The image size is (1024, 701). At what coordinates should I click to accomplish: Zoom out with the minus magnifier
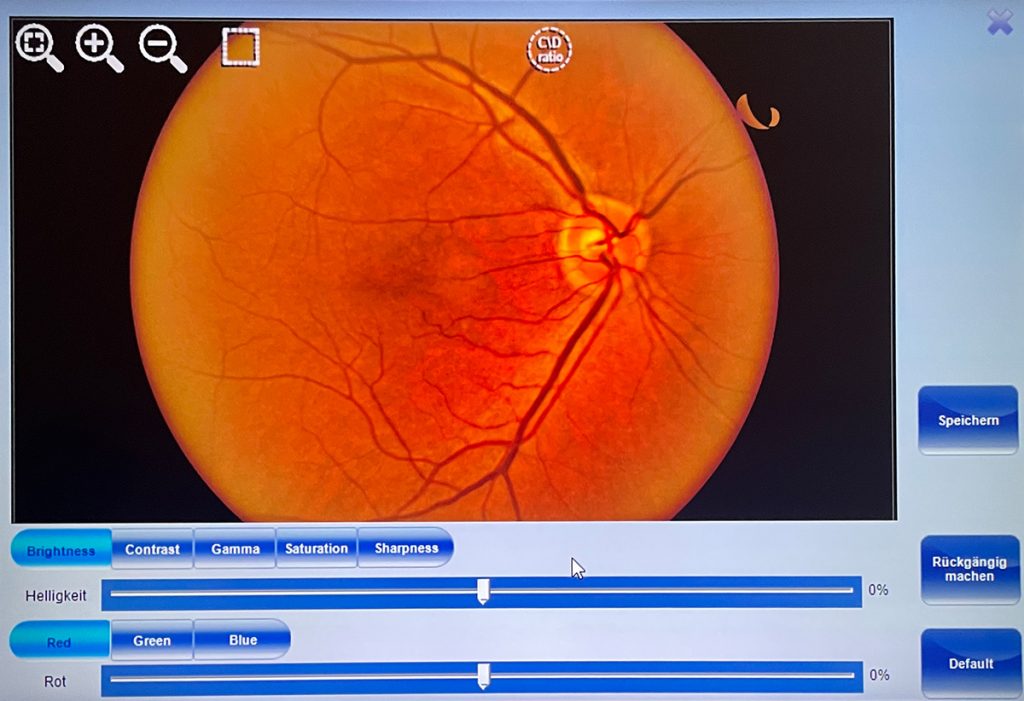coord(160,46)
